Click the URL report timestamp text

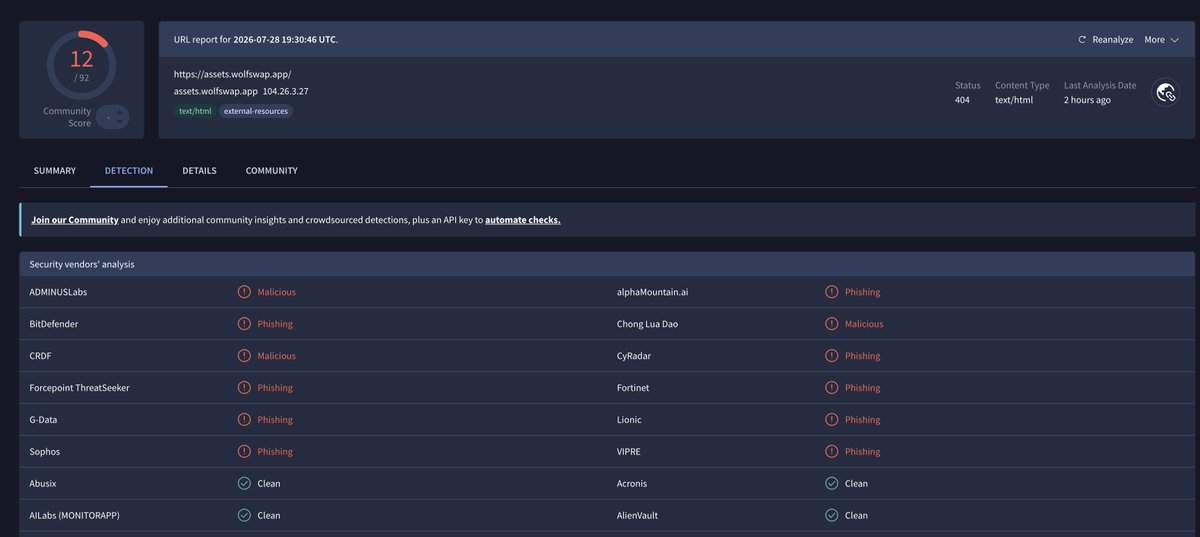click(x=256, y=40)
